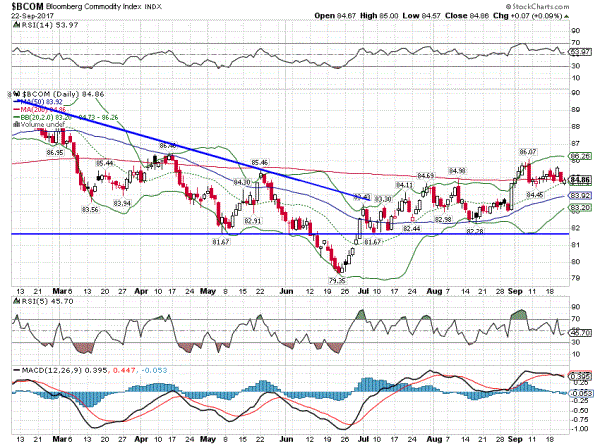Viewport: 600px width, 446px height.
Task: Click the 85.46 May peak label
Action: tap(260, 162)
